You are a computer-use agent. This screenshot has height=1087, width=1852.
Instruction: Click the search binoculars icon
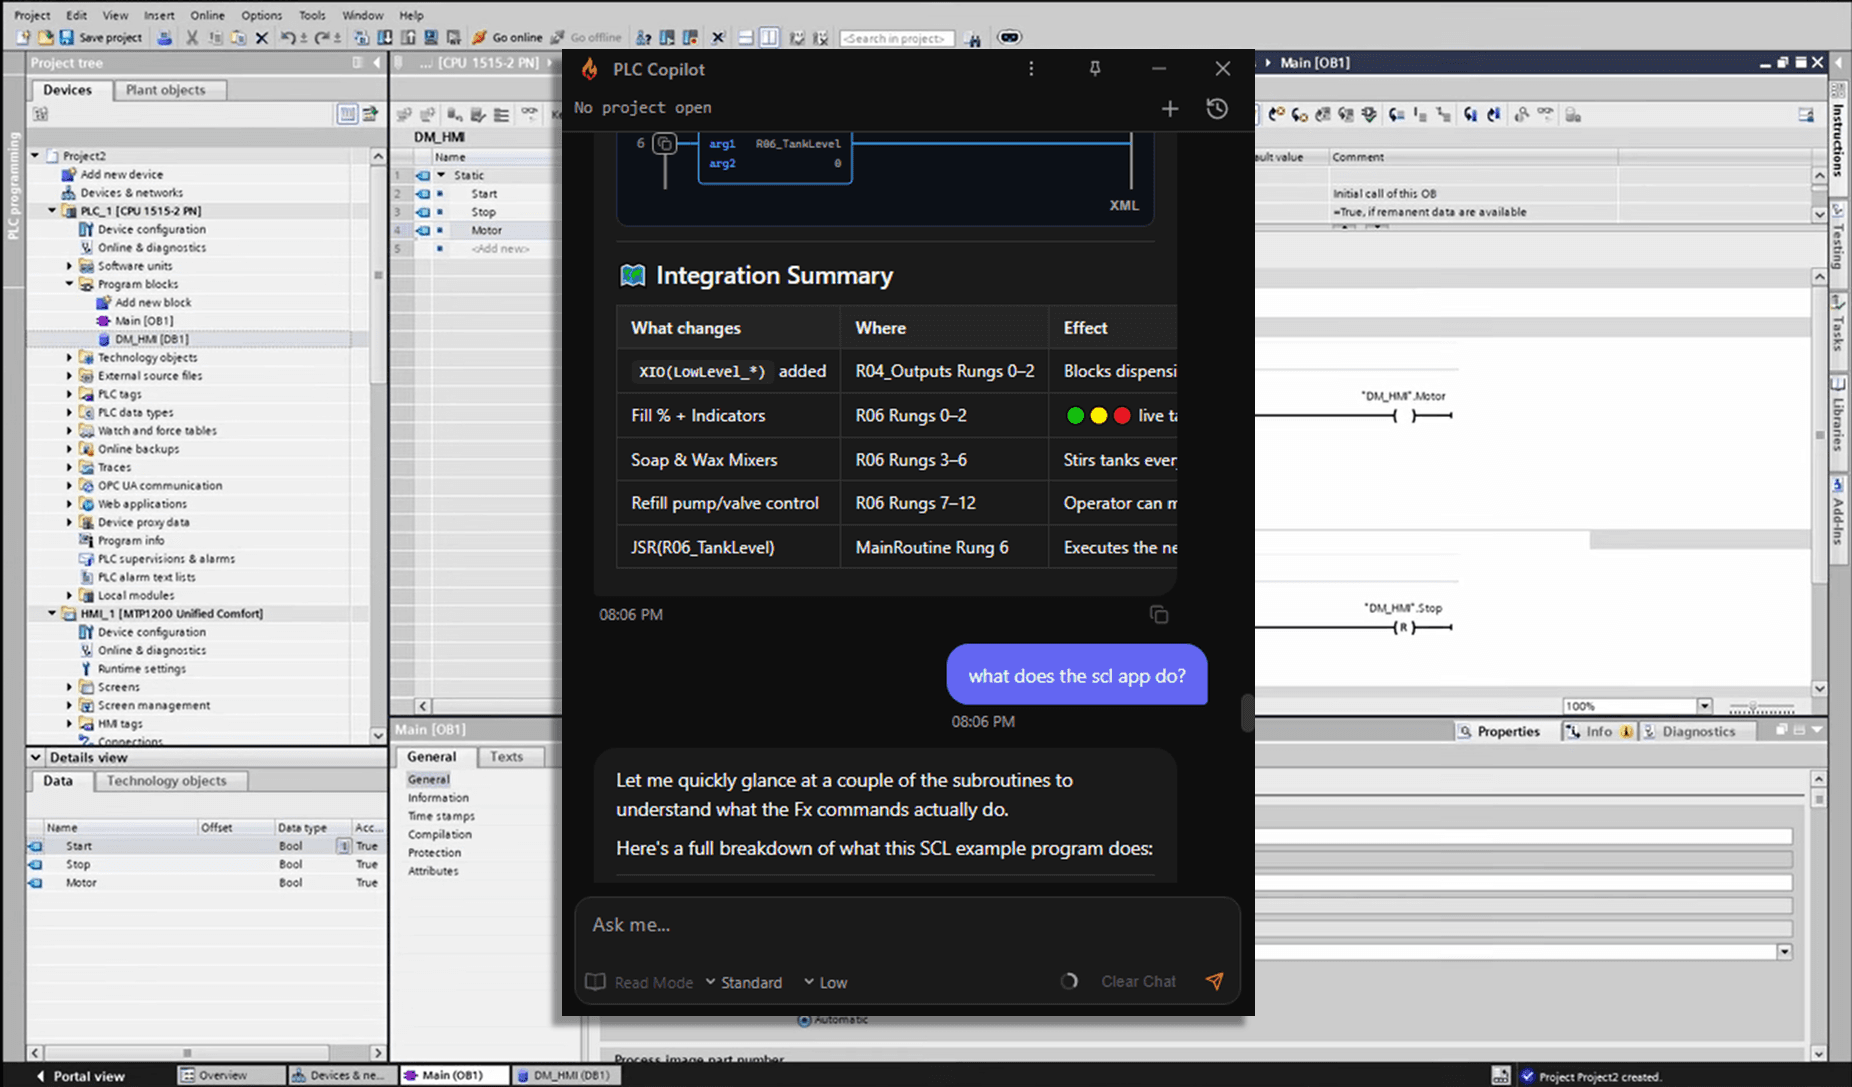pyautogui.click(x=973, y=38)
